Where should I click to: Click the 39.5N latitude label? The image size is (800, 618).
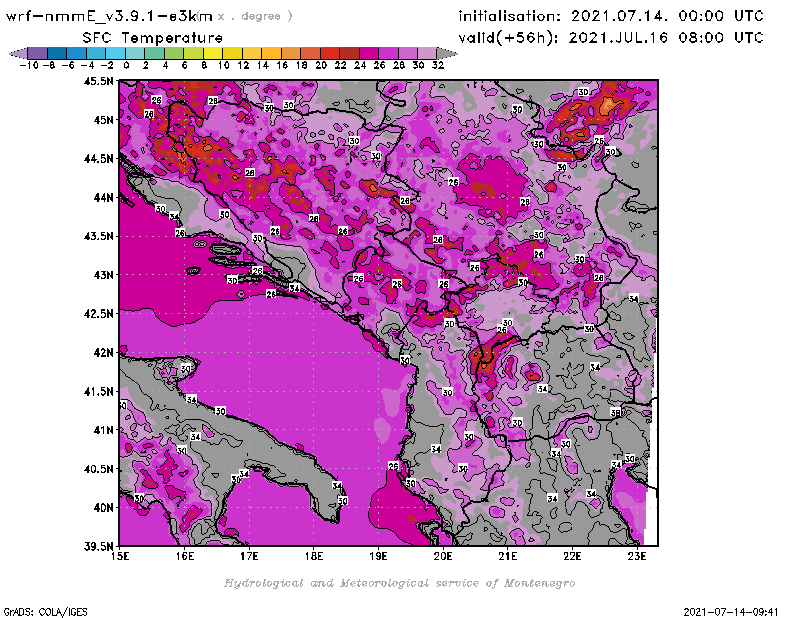click(x=98, y=547)
